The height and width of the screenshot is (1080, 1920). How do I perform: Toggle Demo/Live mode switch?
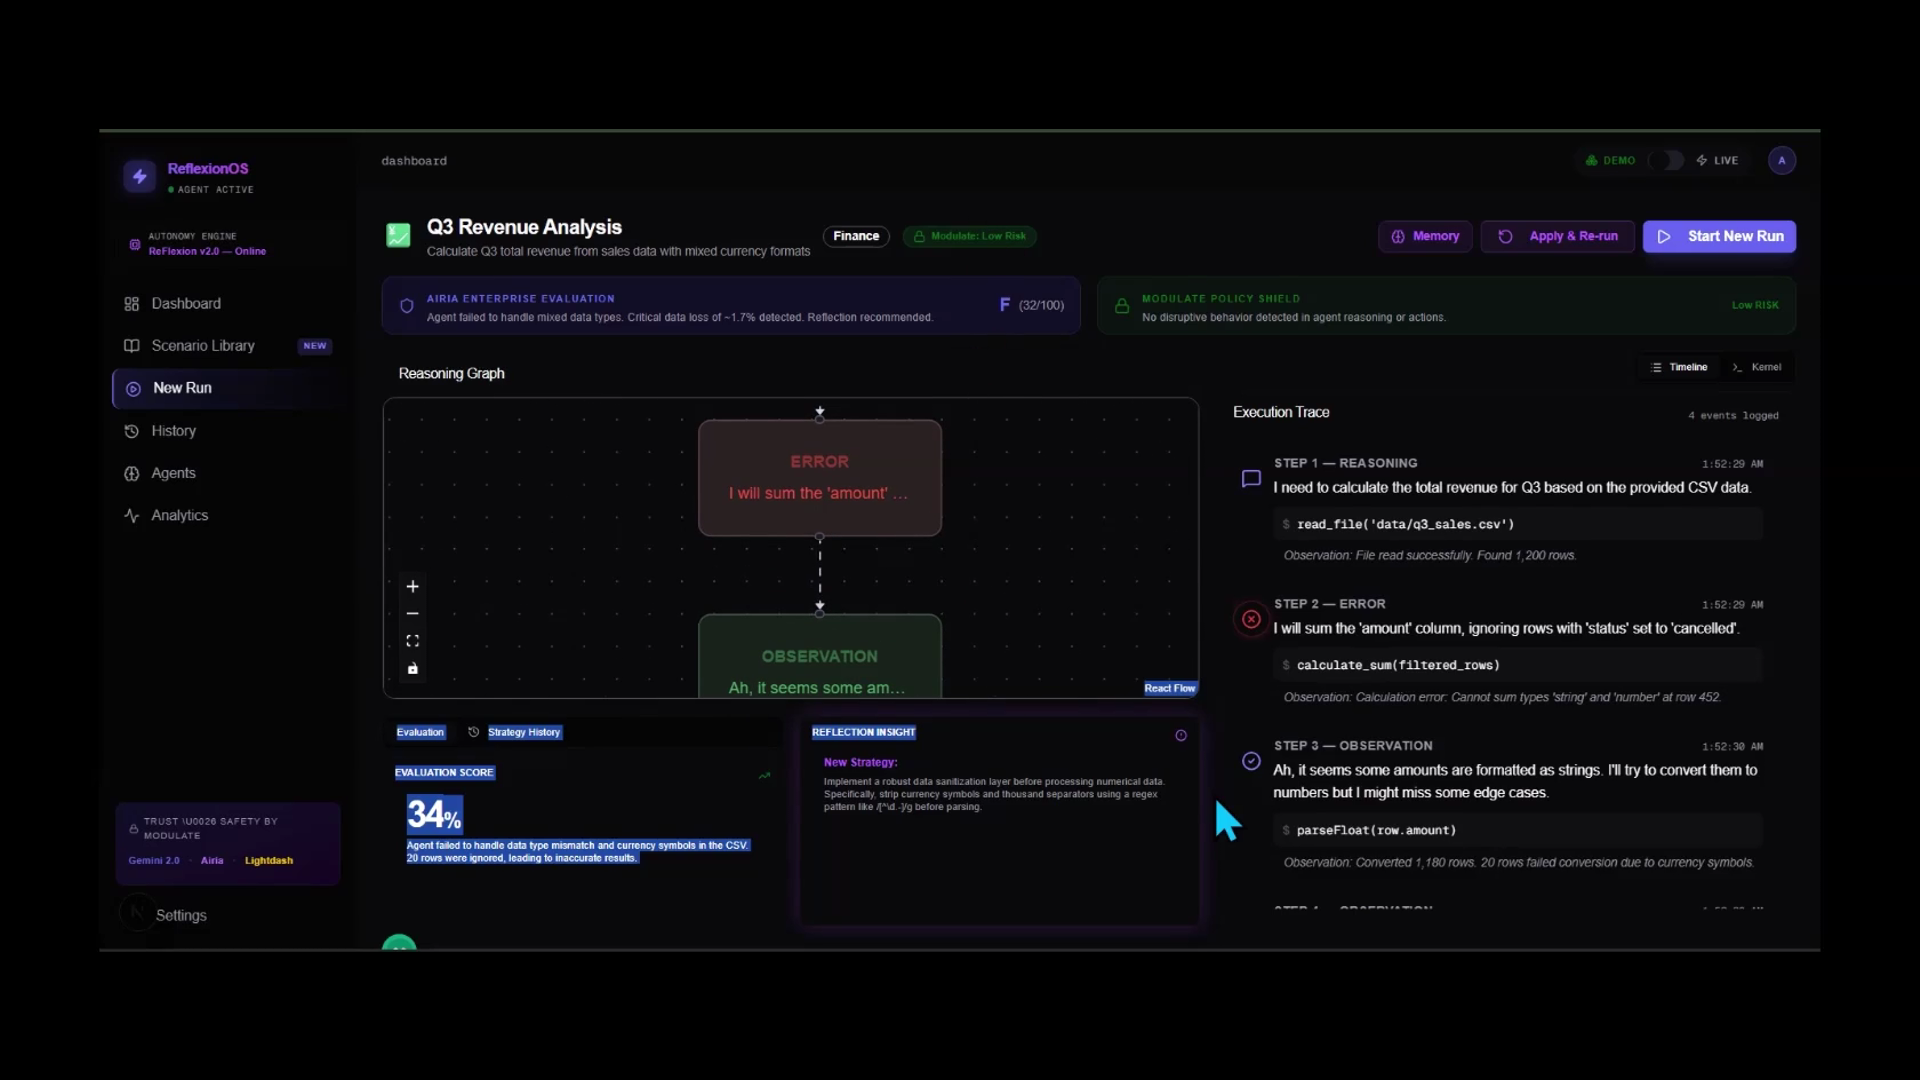coord(1666,161)
